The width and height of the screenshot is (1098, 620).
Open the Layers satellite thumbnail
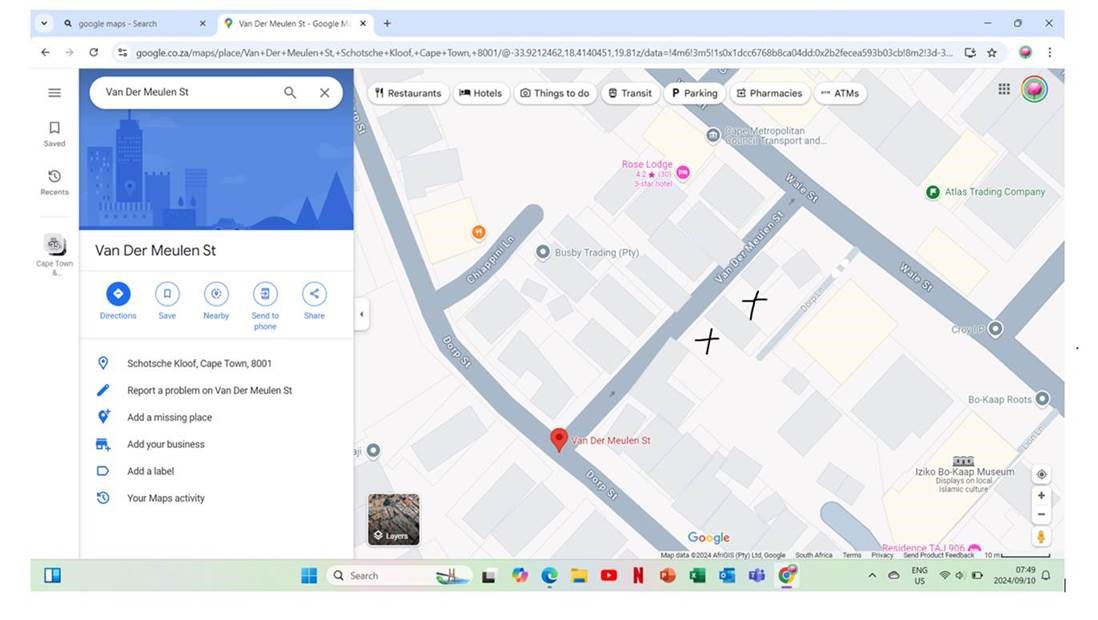394,519
